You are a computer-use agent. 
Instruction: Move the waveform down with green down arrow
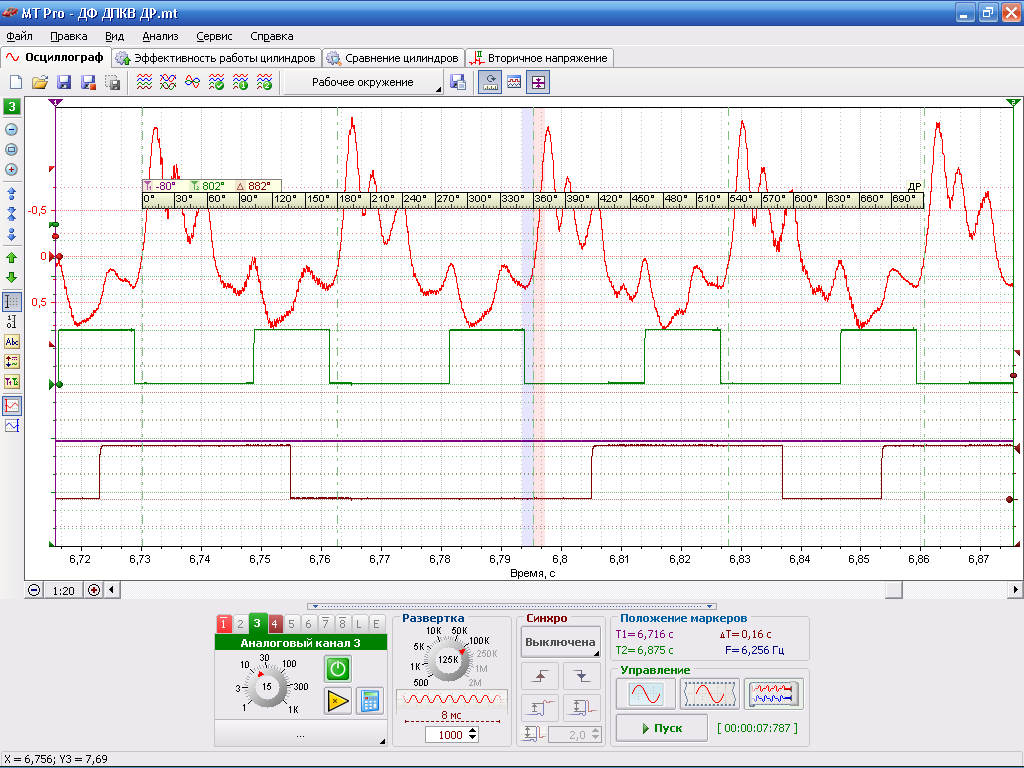point(11,278)
